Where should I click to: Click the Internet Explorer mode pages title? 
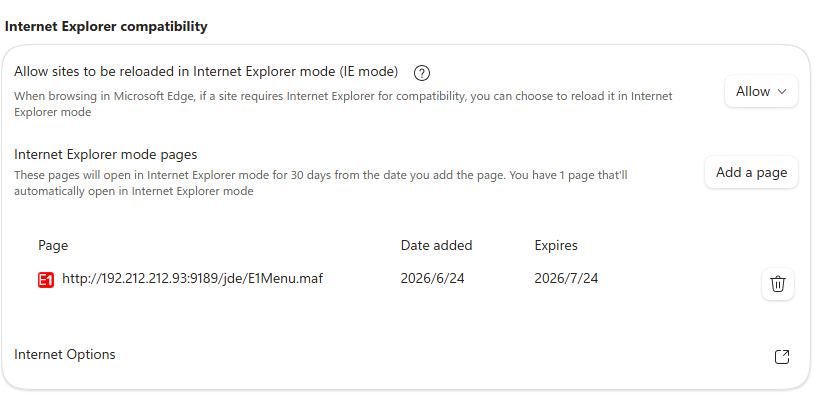(106, 155)
